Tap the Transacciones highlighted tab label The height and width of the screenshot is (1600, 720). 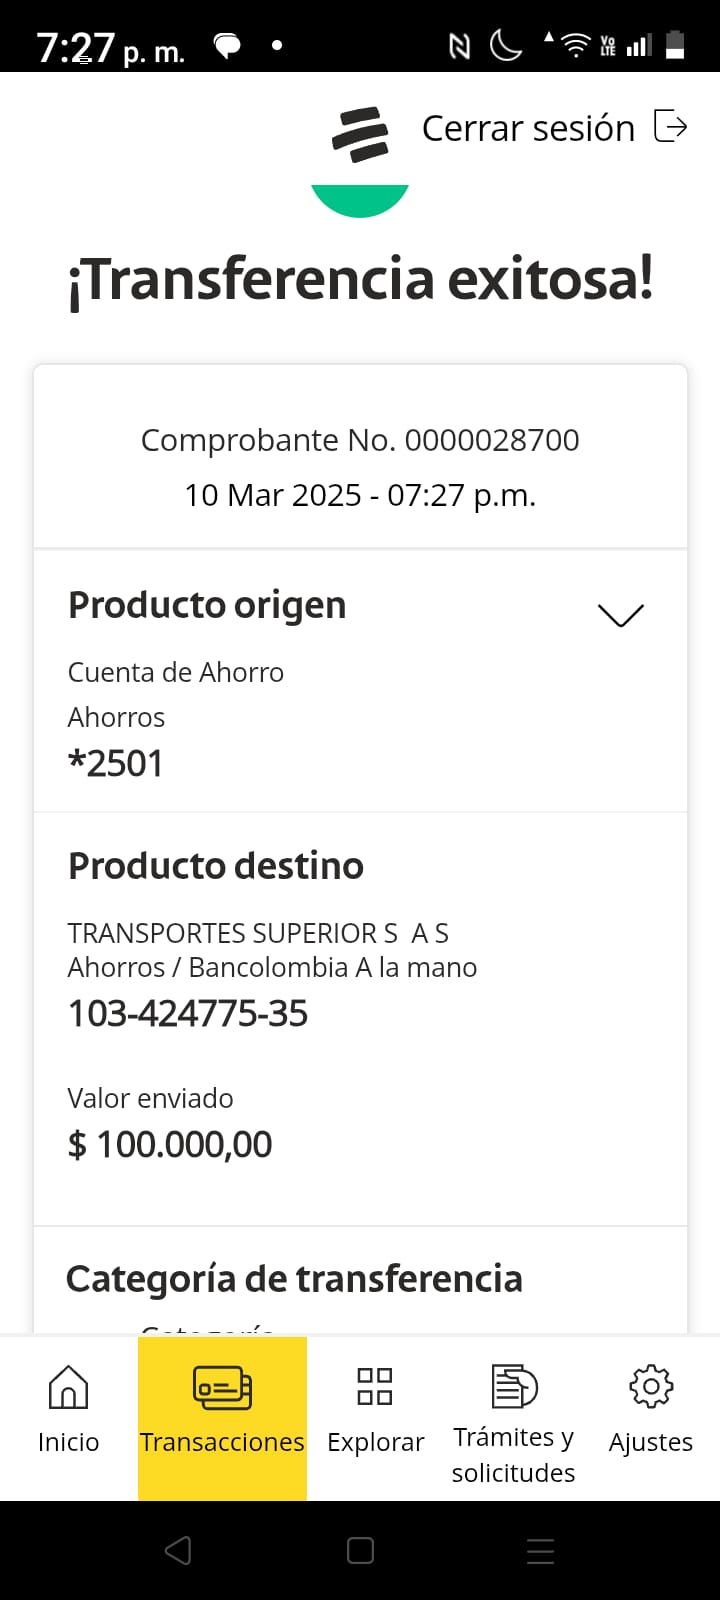(x=222, y=1442)
